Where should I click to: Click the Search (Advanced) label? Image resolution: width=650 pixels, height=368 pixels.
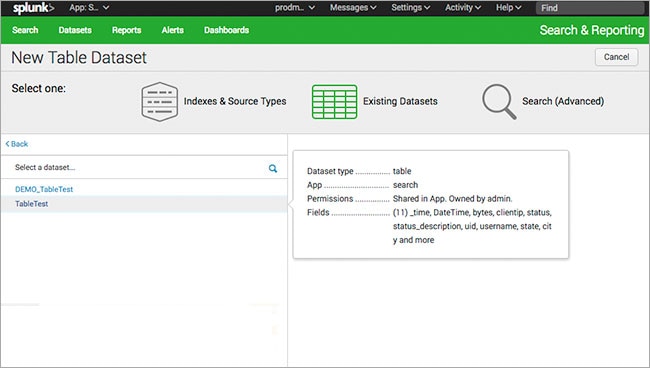point(563,101)
